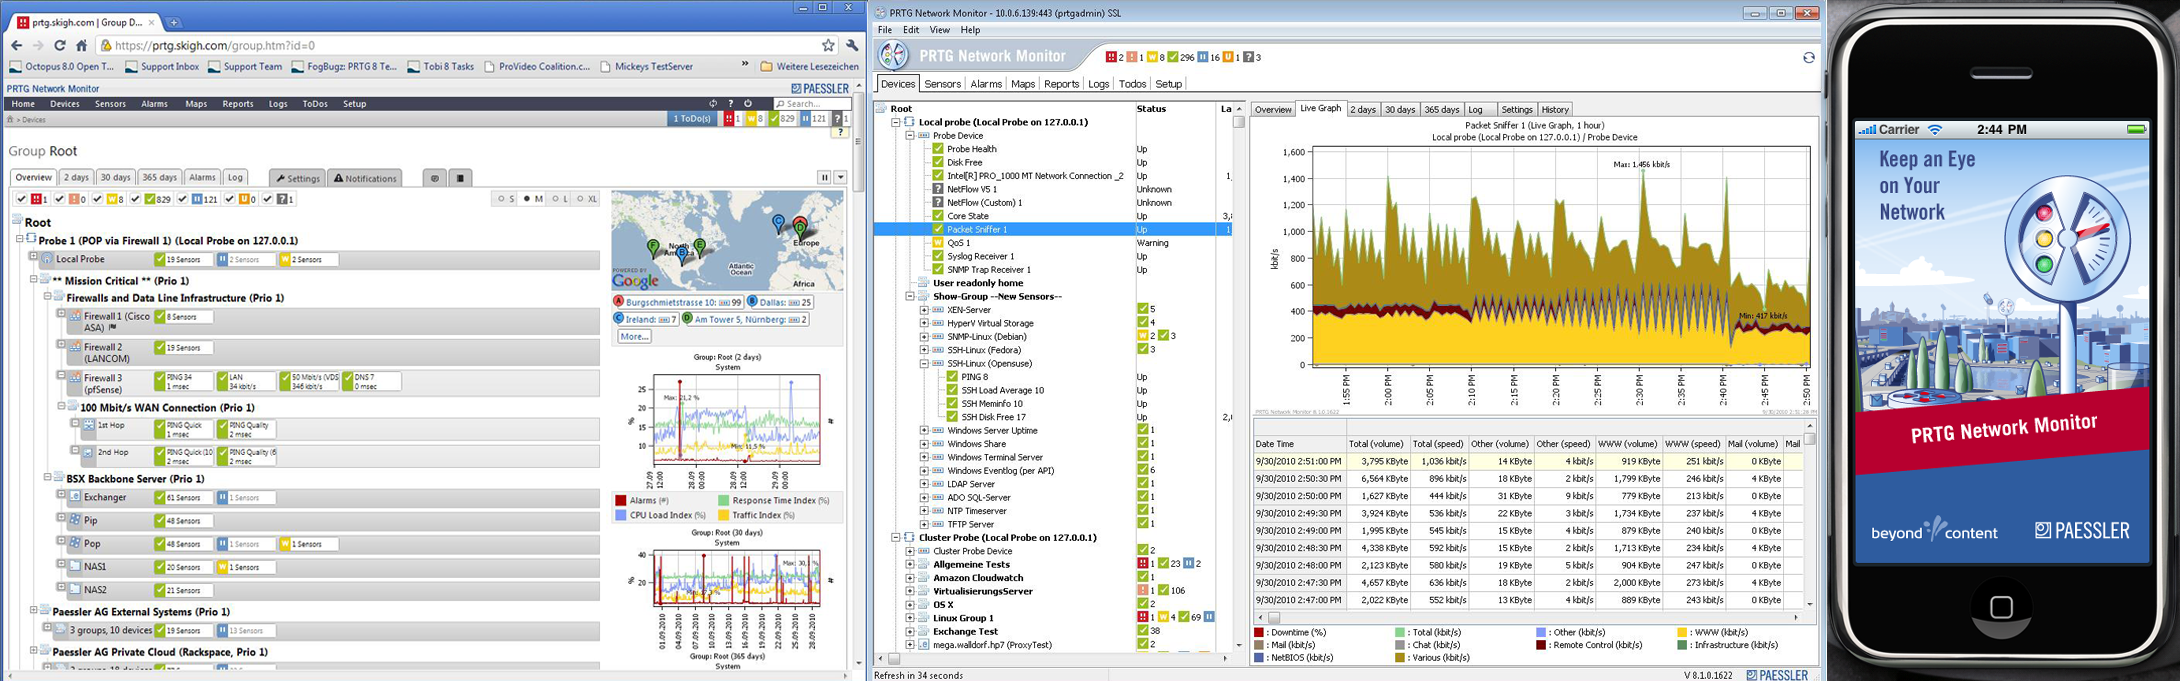Viewport: 2180px width, 681px height.
Task: Click the browser home icon
Action: [x=82, y=45]
